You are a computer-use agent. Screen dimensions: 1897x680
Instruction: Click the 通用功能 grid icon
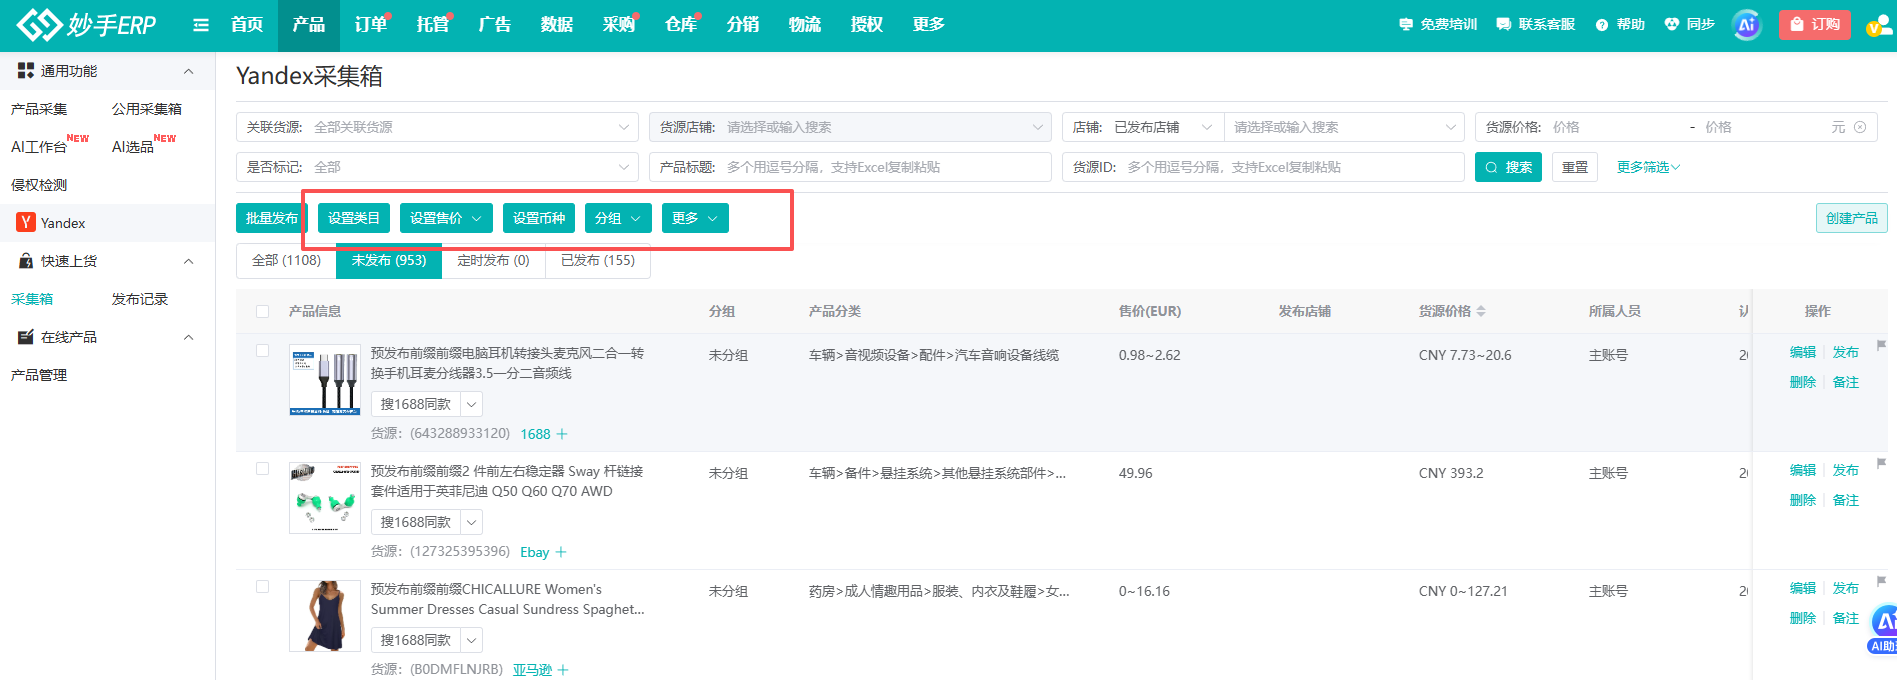26,71
